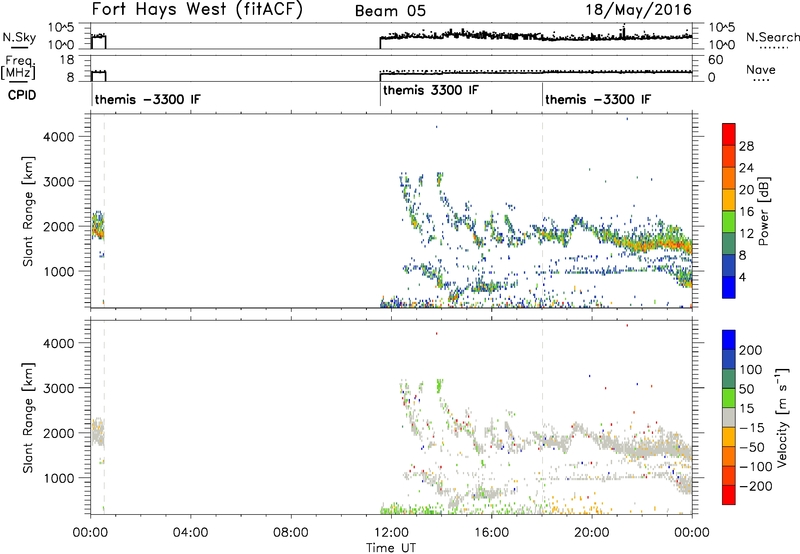Click the blue bottom of Power colorbar
The width and height of the screenshot is (800, 554).
729,287
